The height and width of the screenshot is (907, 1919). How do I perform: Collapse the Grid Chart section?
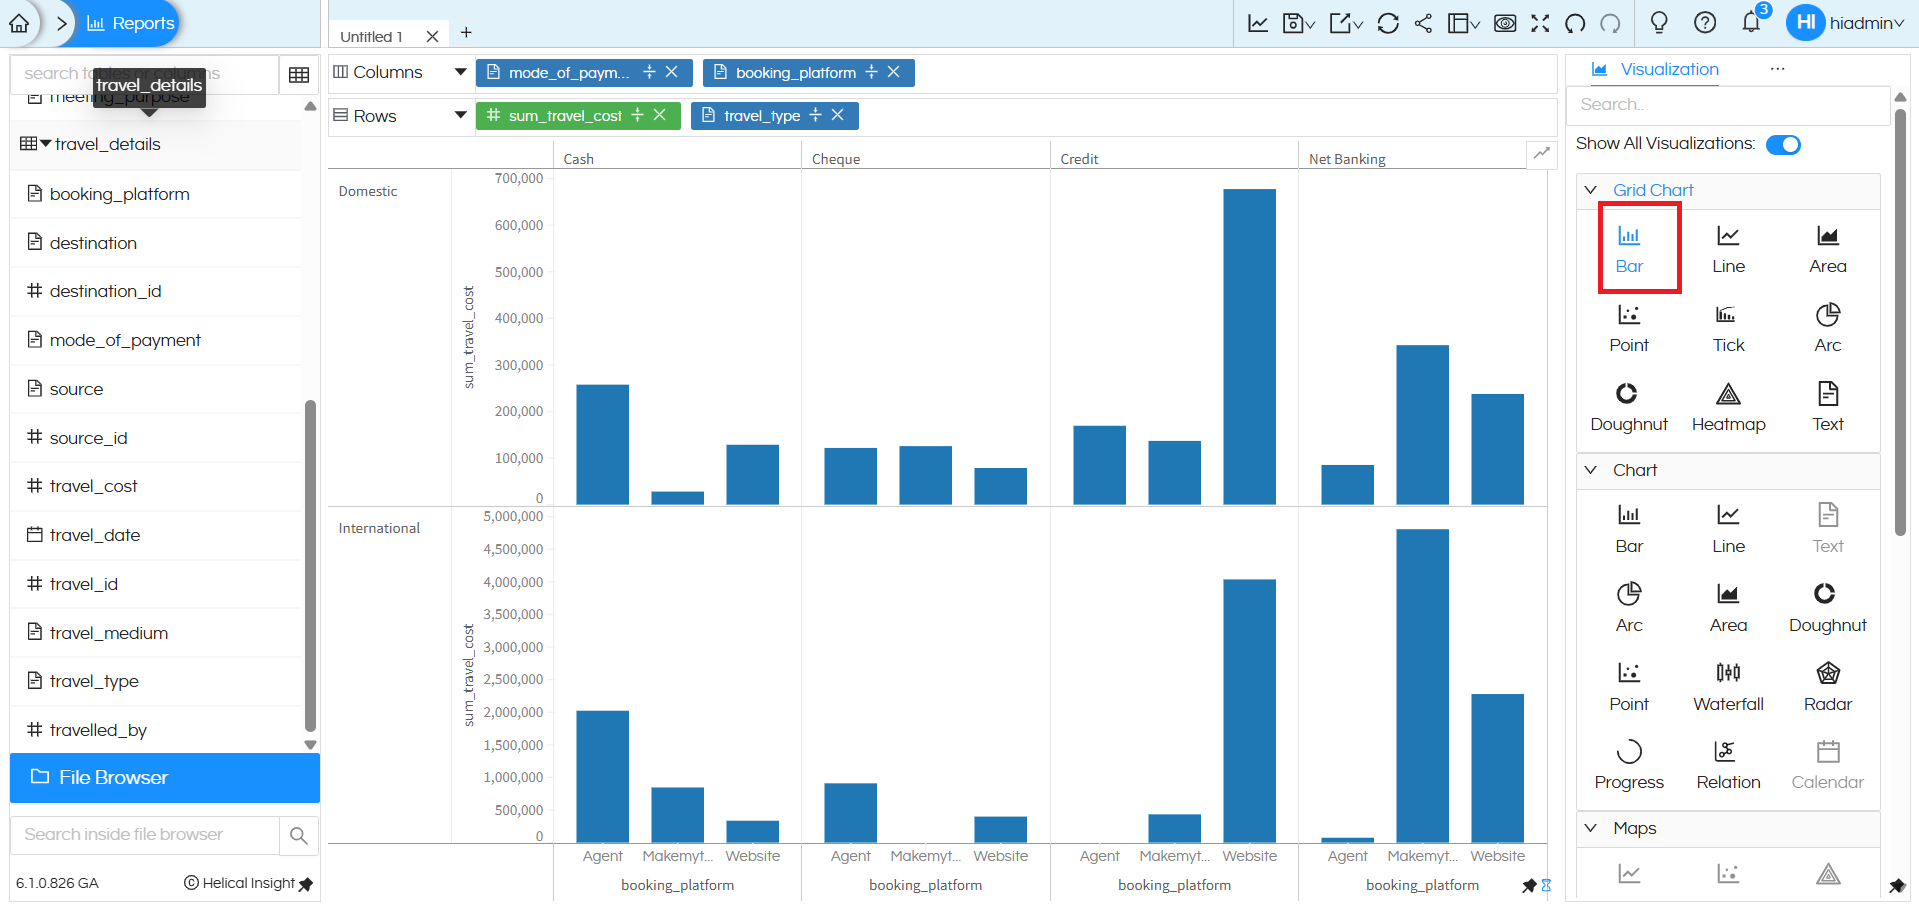1591,190
